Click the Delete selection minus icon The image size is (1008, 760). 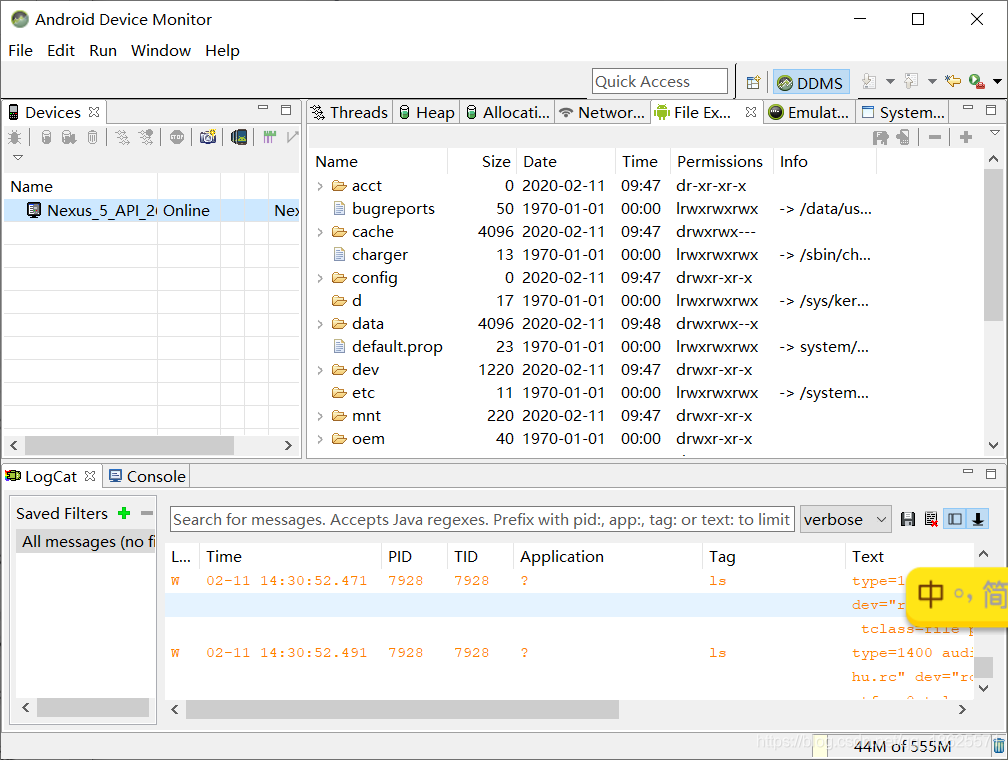click(935, 137)
